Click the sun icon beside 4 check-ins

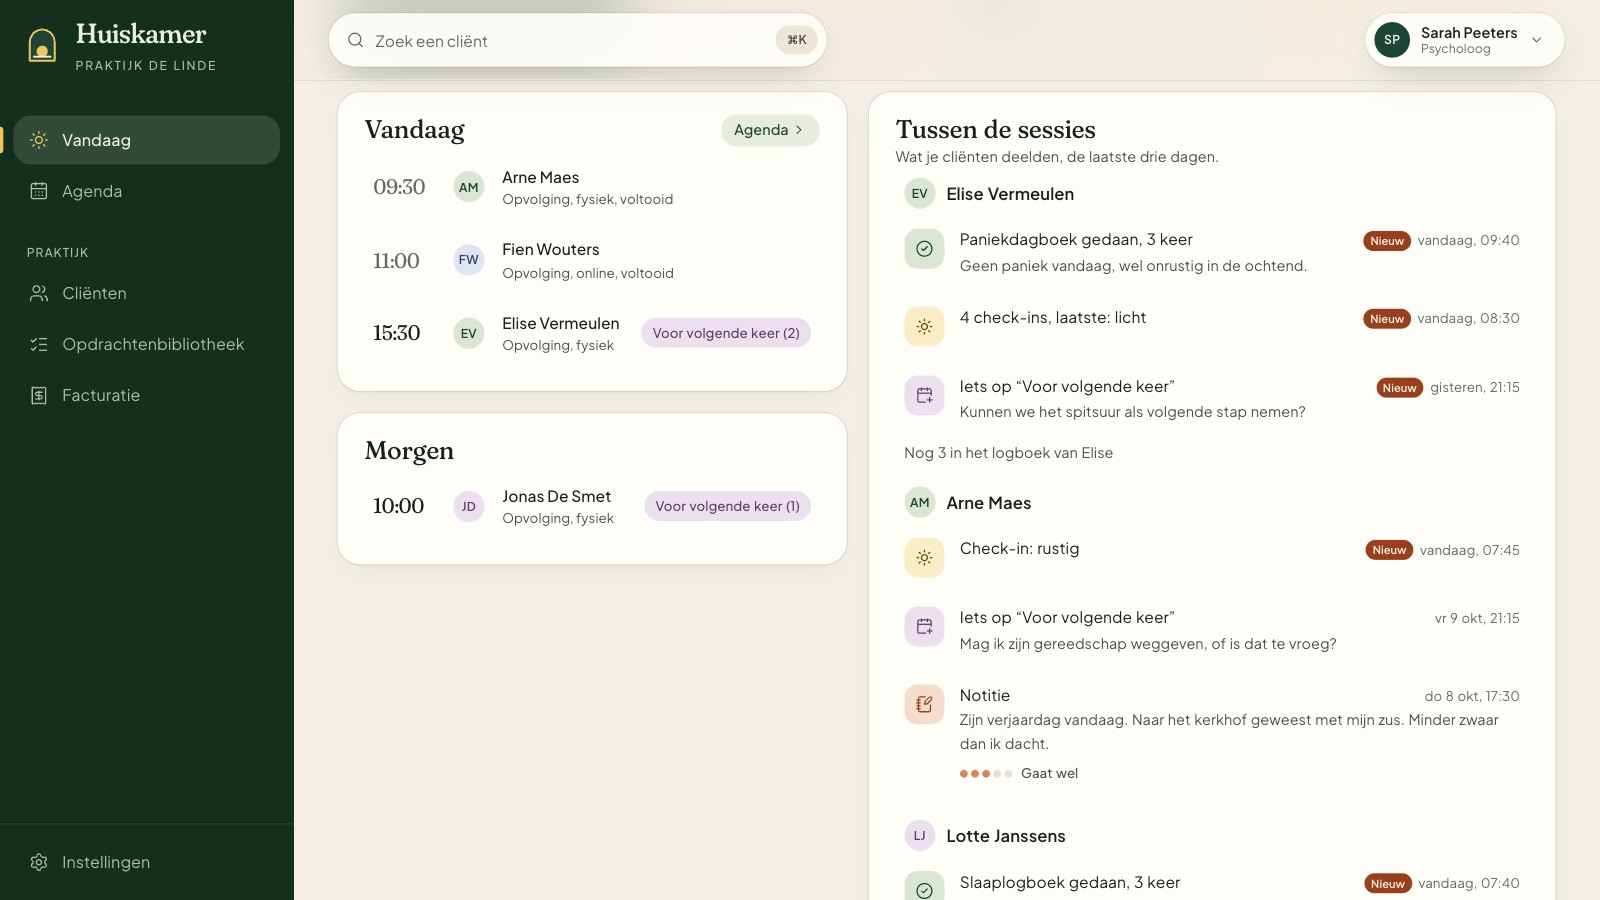(x=924, y=327)
